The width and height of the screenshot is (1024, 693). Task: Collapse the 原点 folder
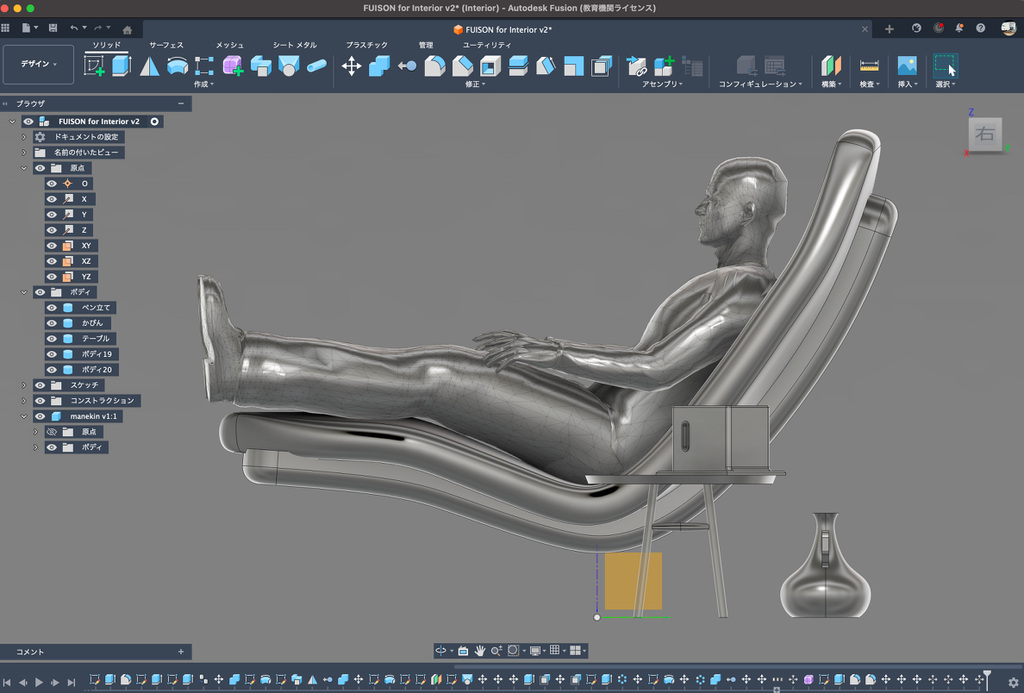pyautogui.click(x=24, y=168)
